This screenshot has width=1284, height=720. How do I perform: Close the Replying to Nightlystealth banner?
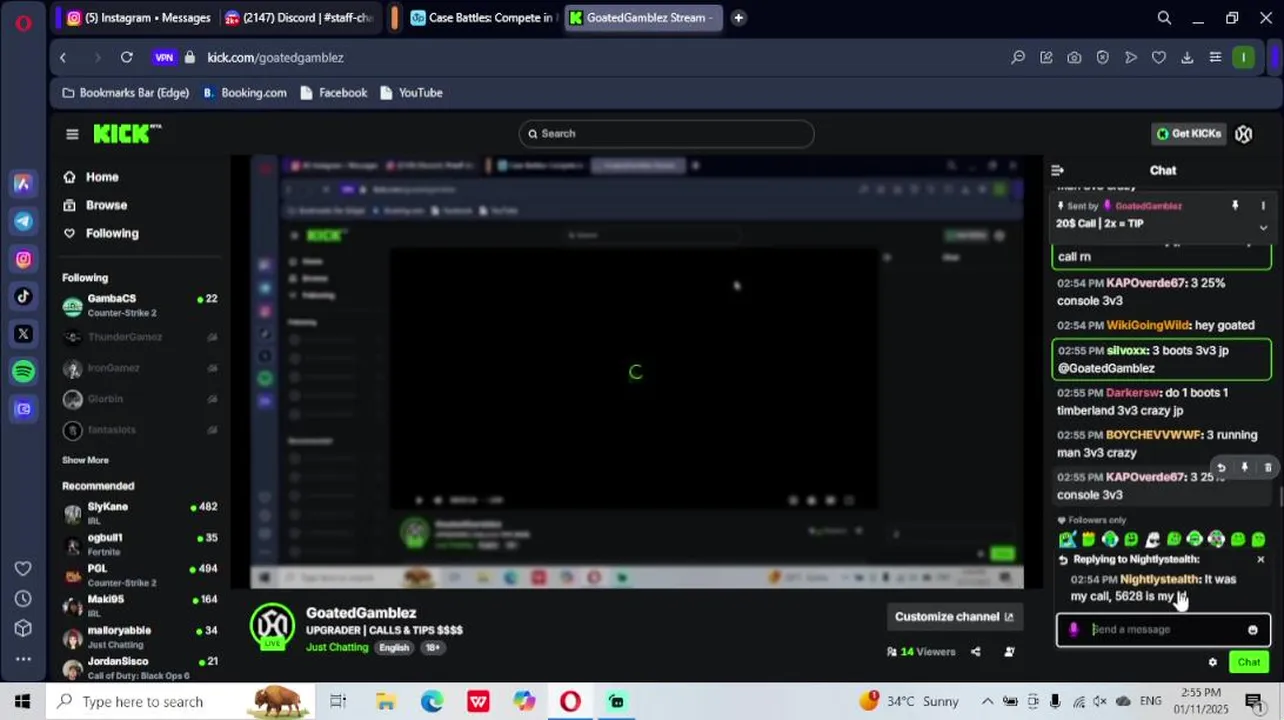(1260, 560)
